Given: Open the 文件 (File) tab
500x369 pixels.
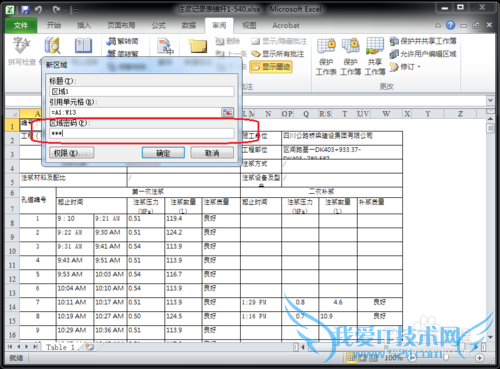Looking at the screenshot, I should click(x=21, y=25).
